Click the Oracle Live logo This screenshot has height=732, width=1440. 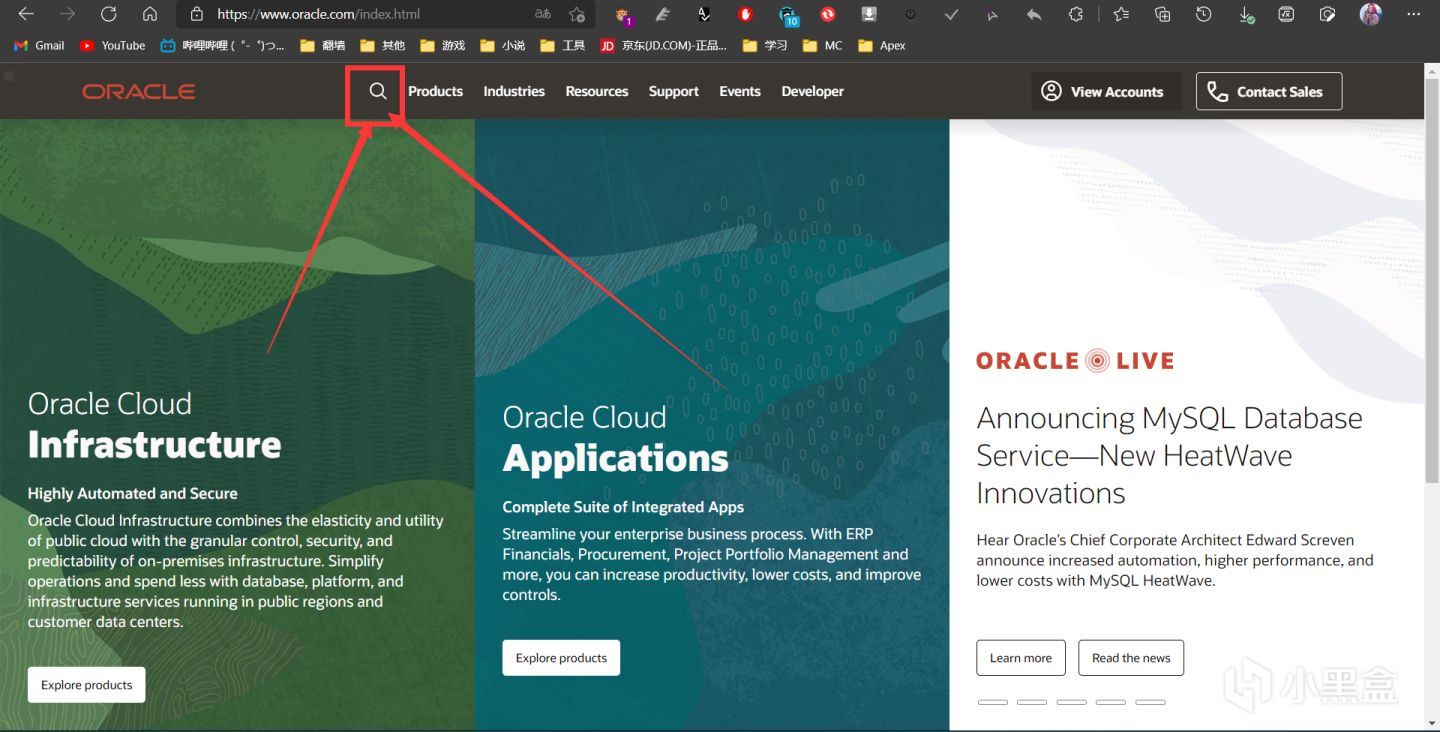point(1075,361)
